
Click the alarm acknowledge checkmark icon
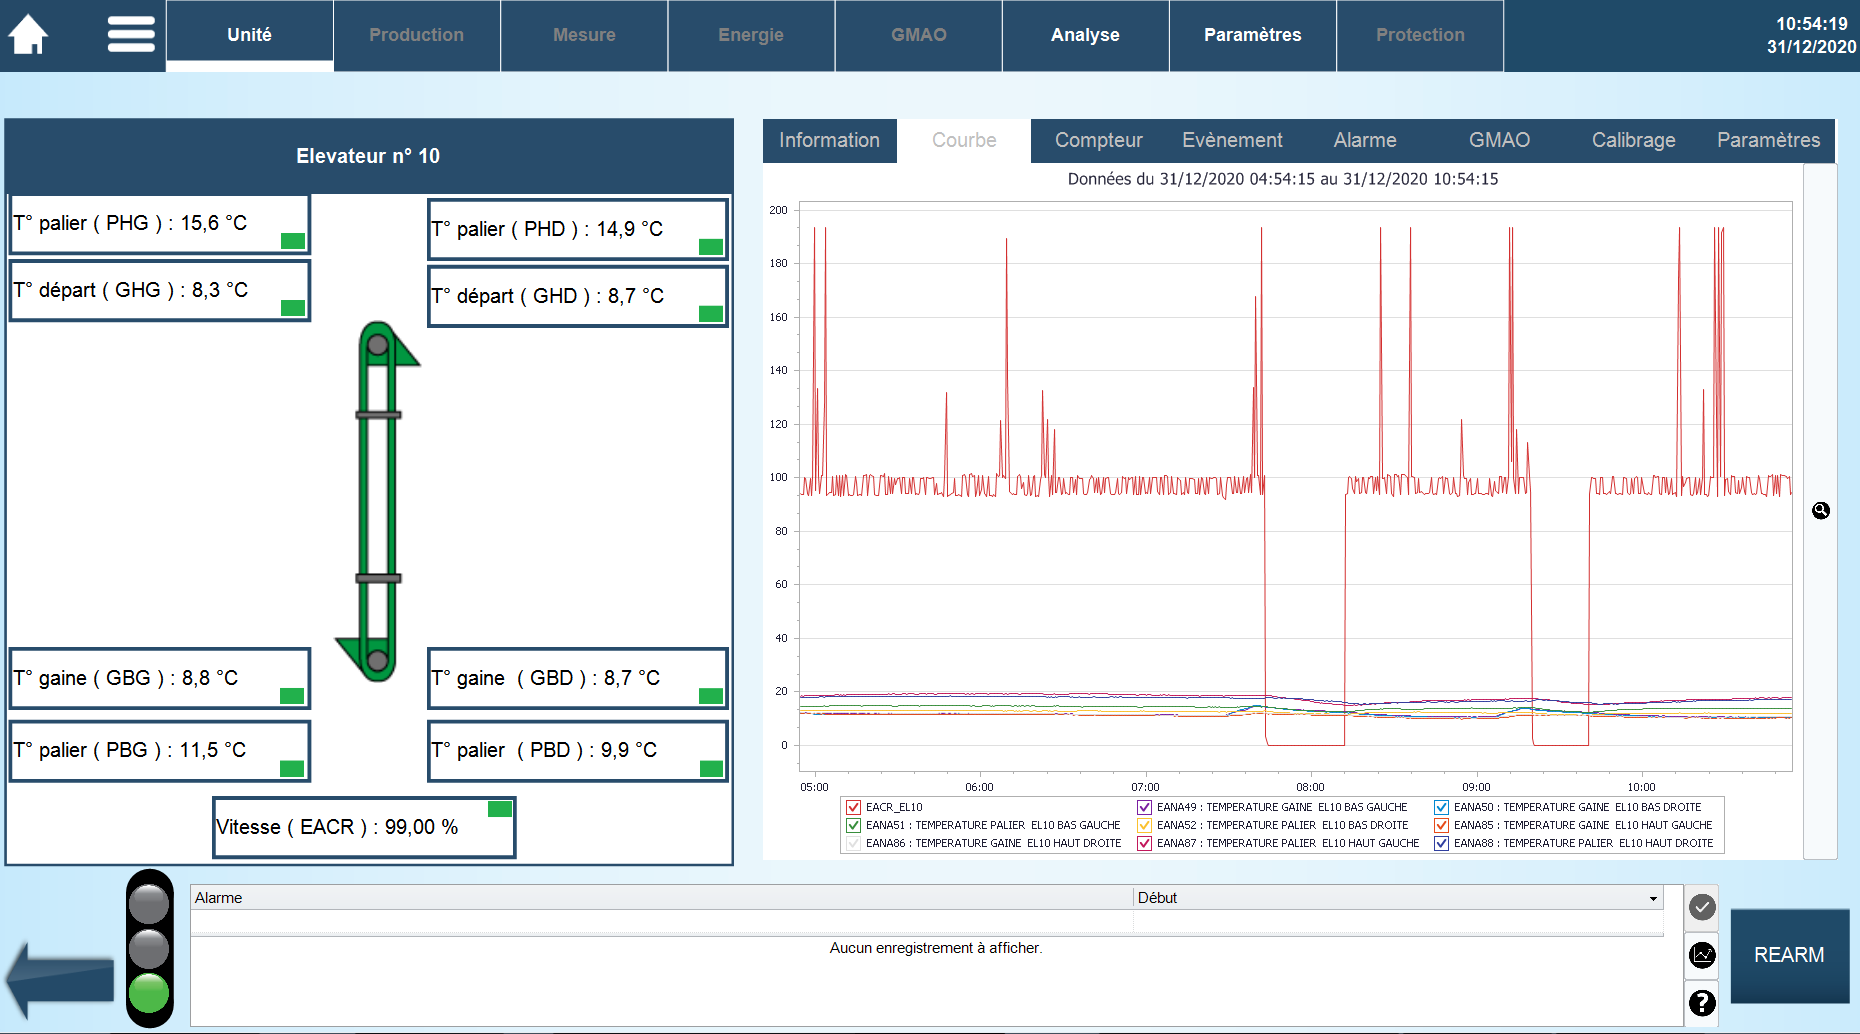coord(1702,907)
